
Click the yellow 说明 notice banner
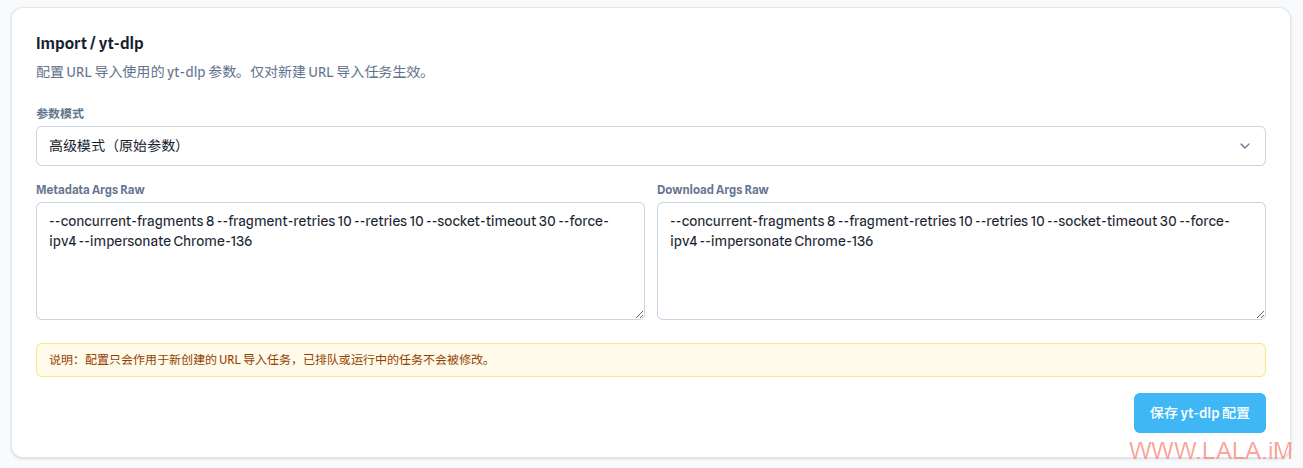(x=650, y=360)
